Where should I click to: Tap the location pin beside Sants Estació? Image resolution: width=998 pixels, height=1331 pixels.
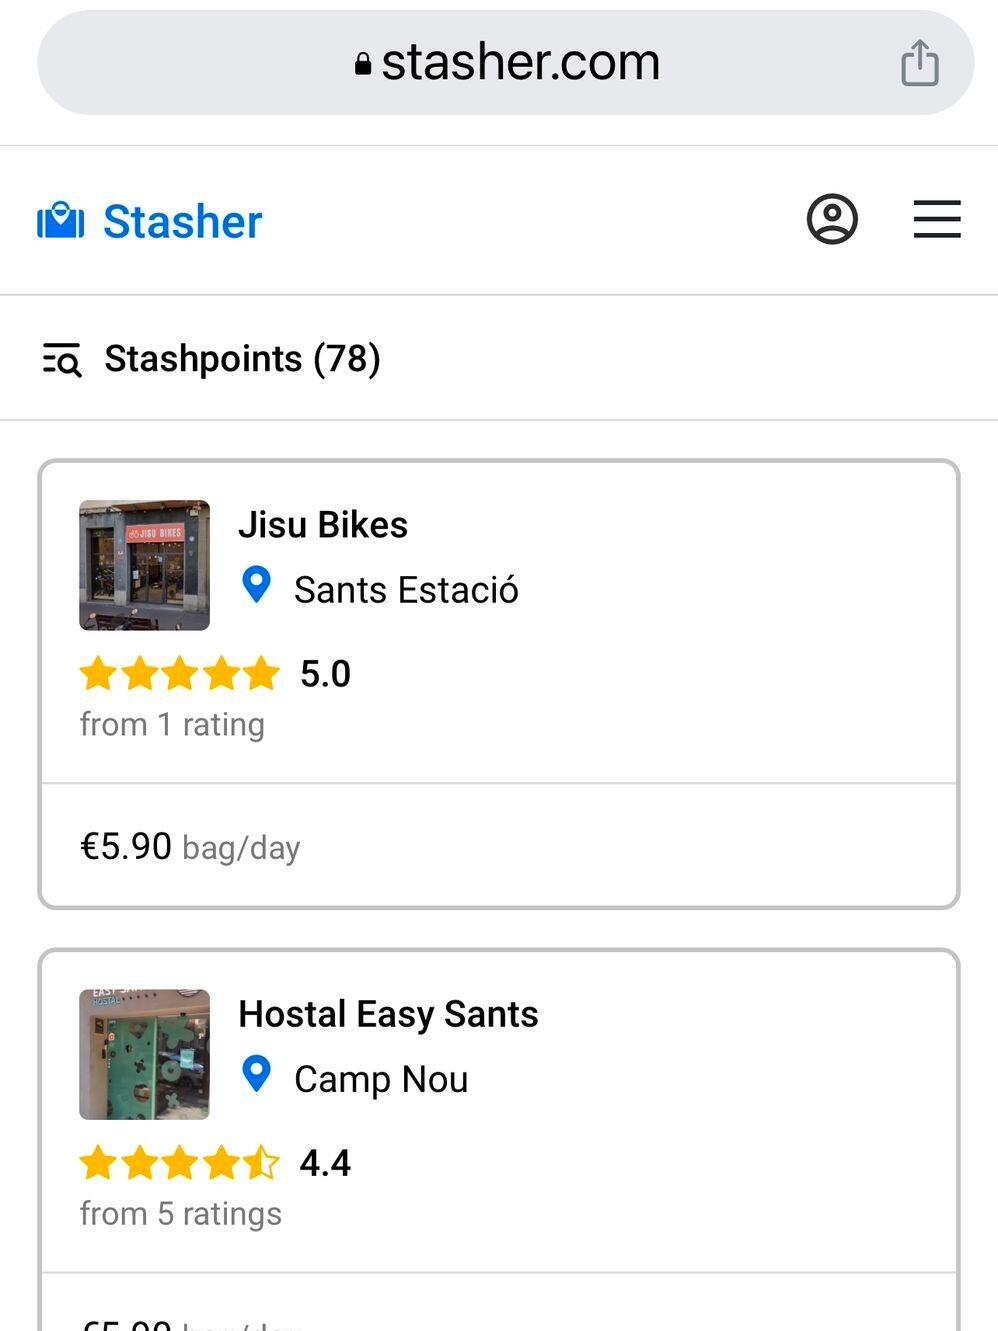point(257,586)
